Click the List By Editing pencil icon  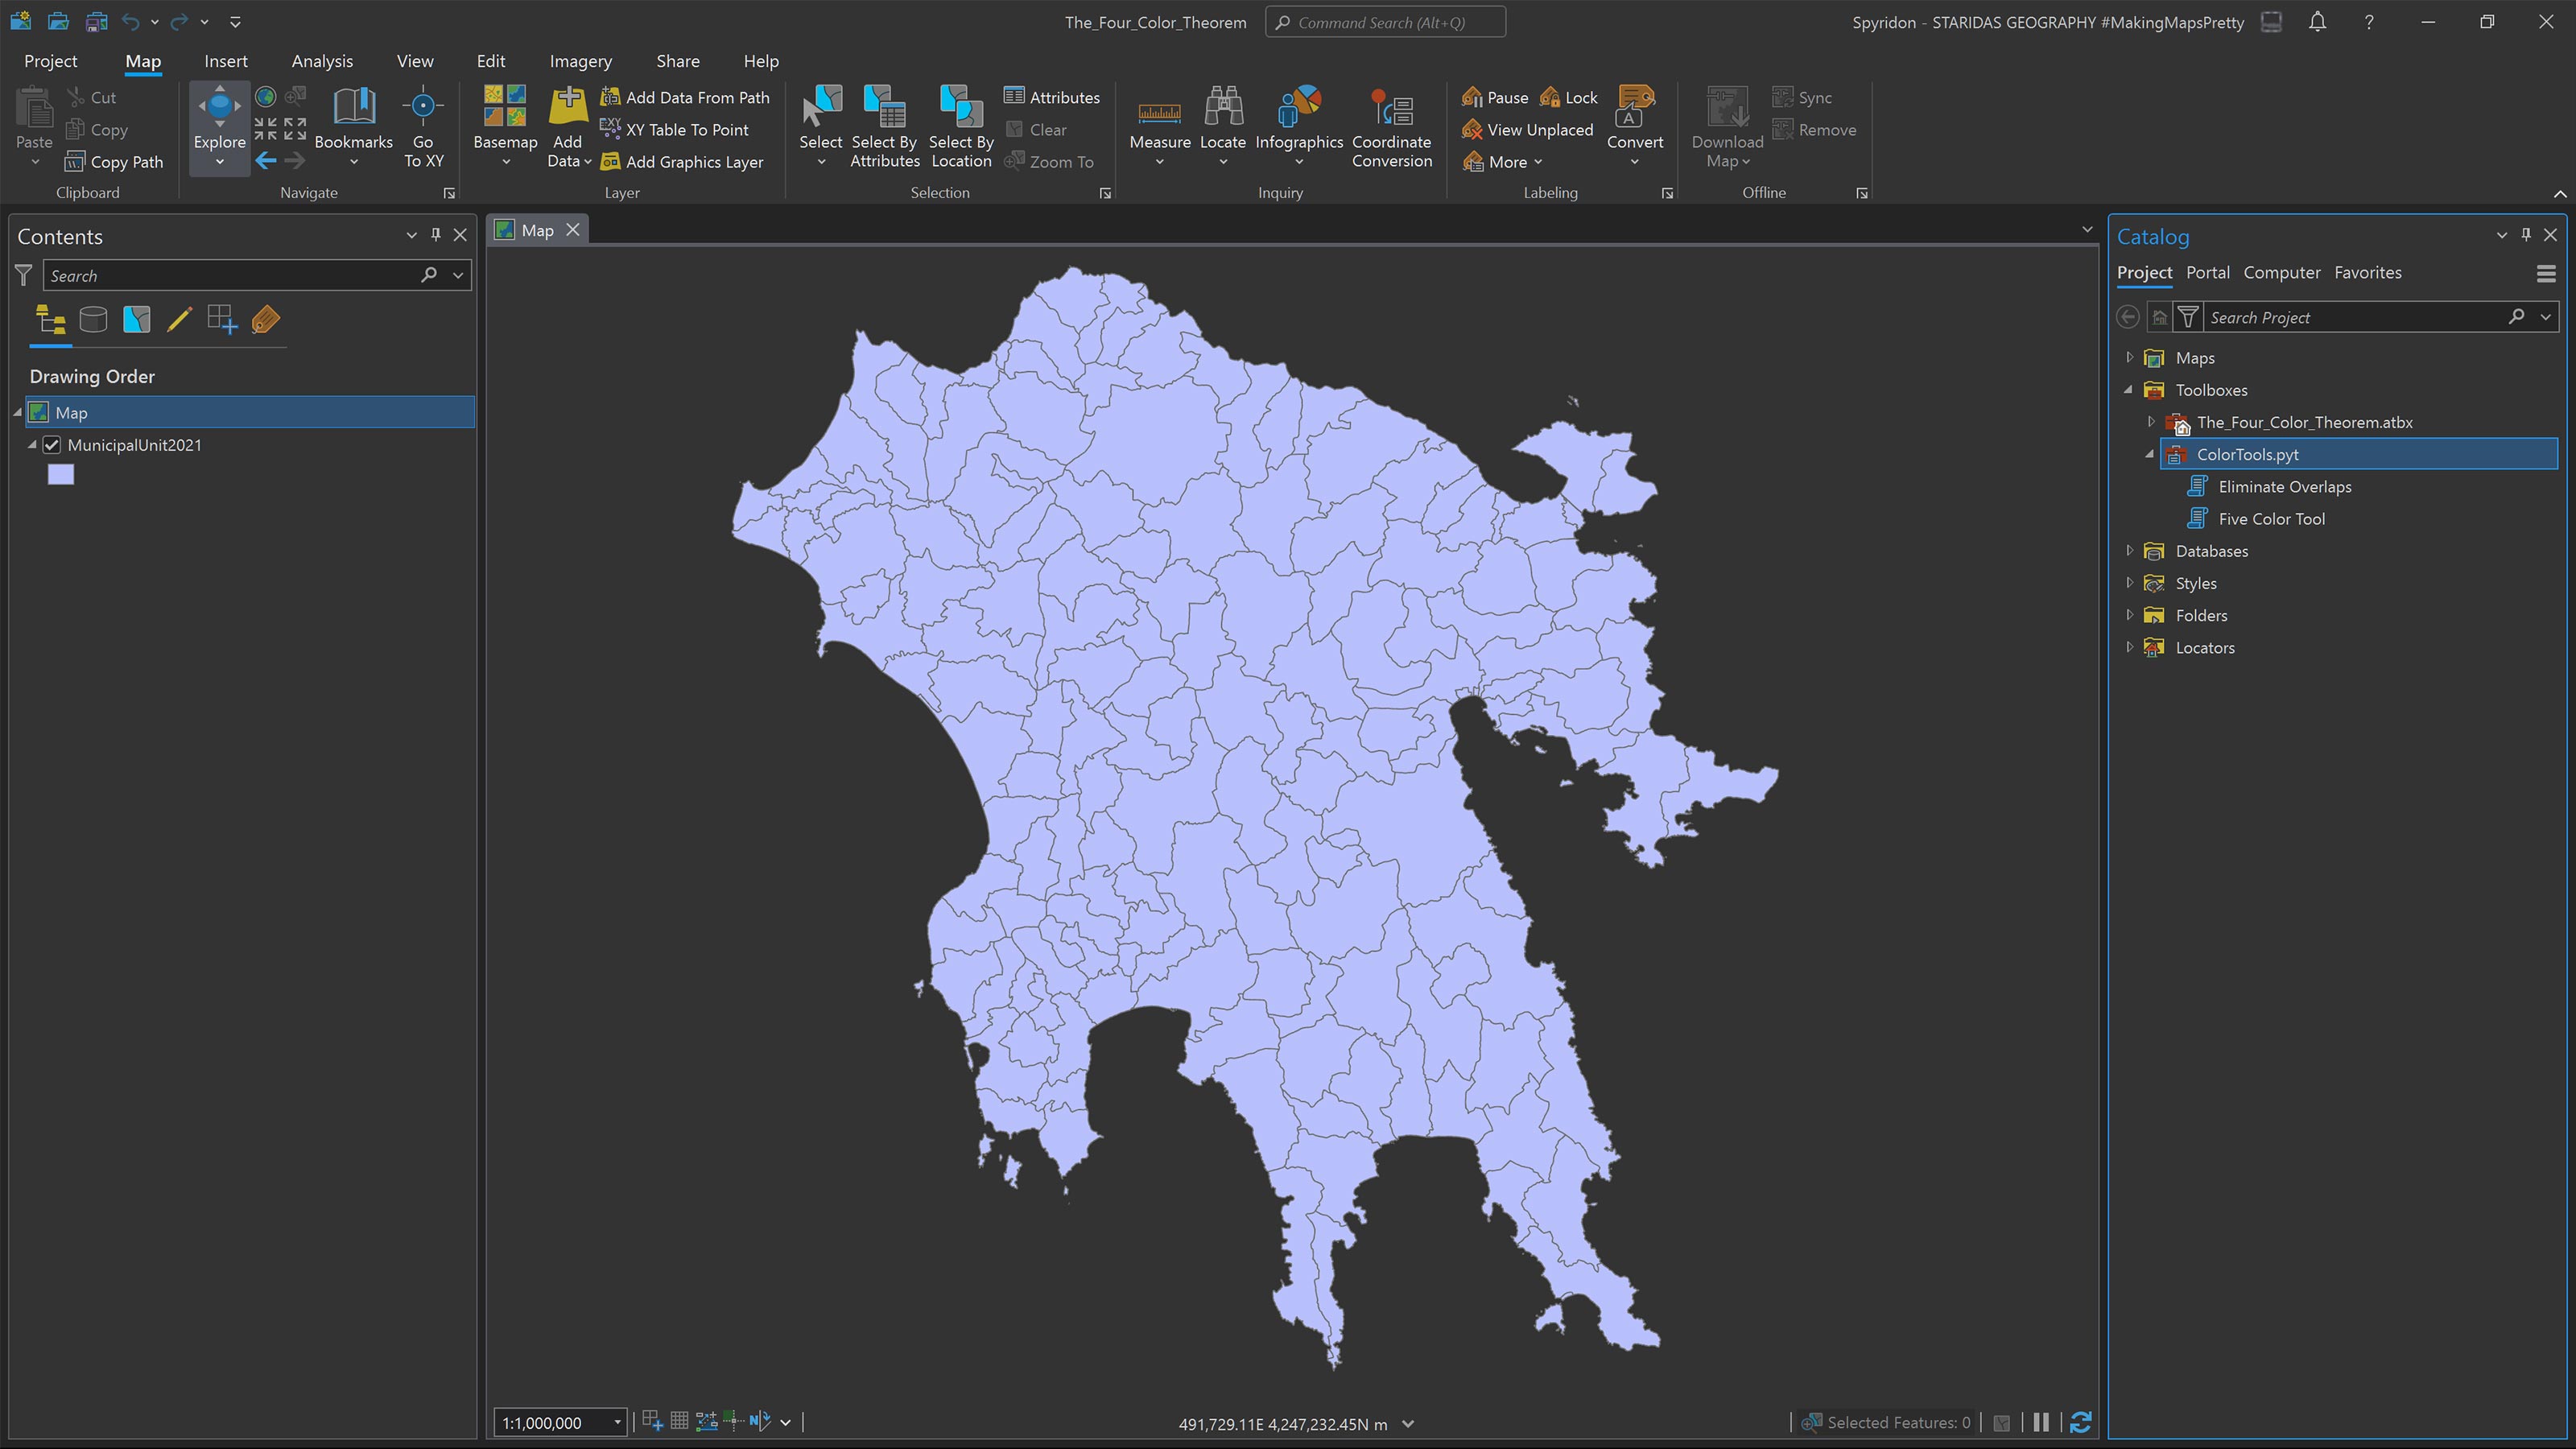[x=179, y=320]
